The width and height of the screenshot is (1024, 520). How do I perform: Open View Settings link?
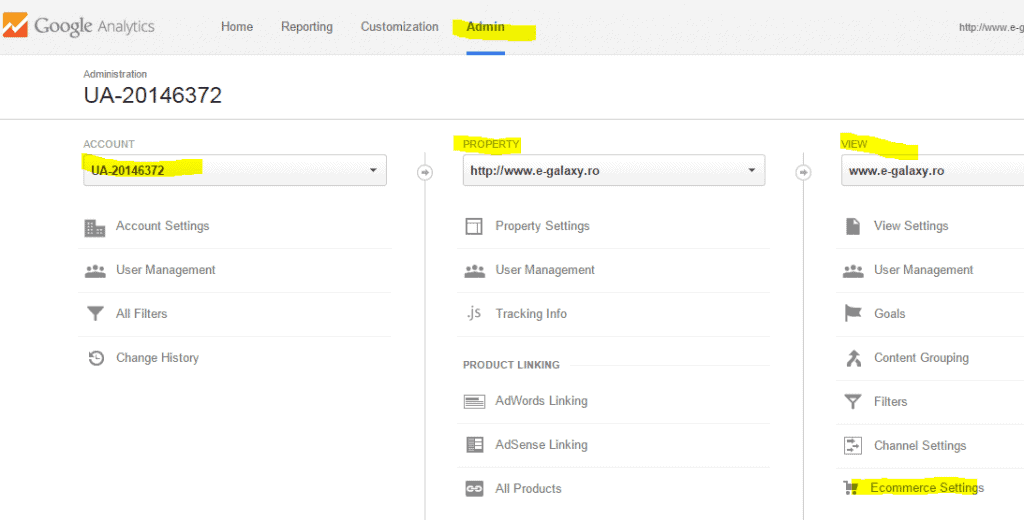911,226
